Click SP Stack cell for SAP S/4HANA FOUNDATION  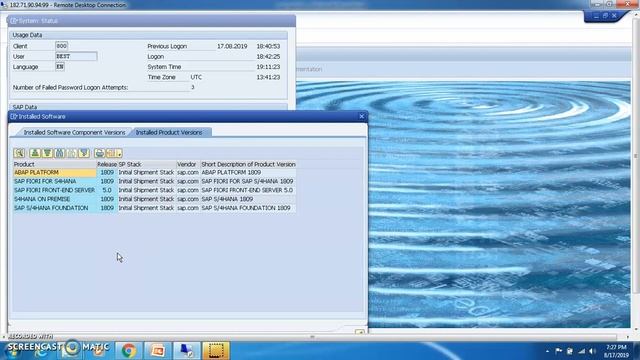coord(147,208)
